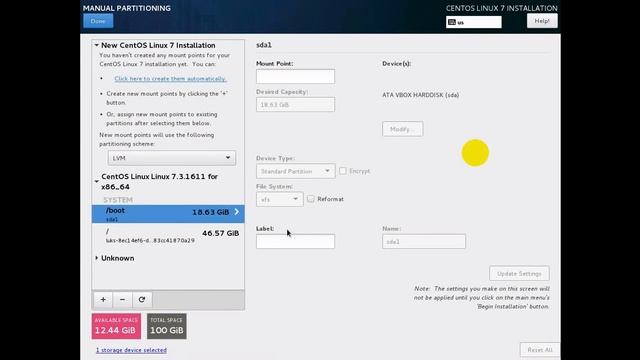
Task: Enable the Encrypt checkbox
Action: pyautogui.click(x=343, y=171)
